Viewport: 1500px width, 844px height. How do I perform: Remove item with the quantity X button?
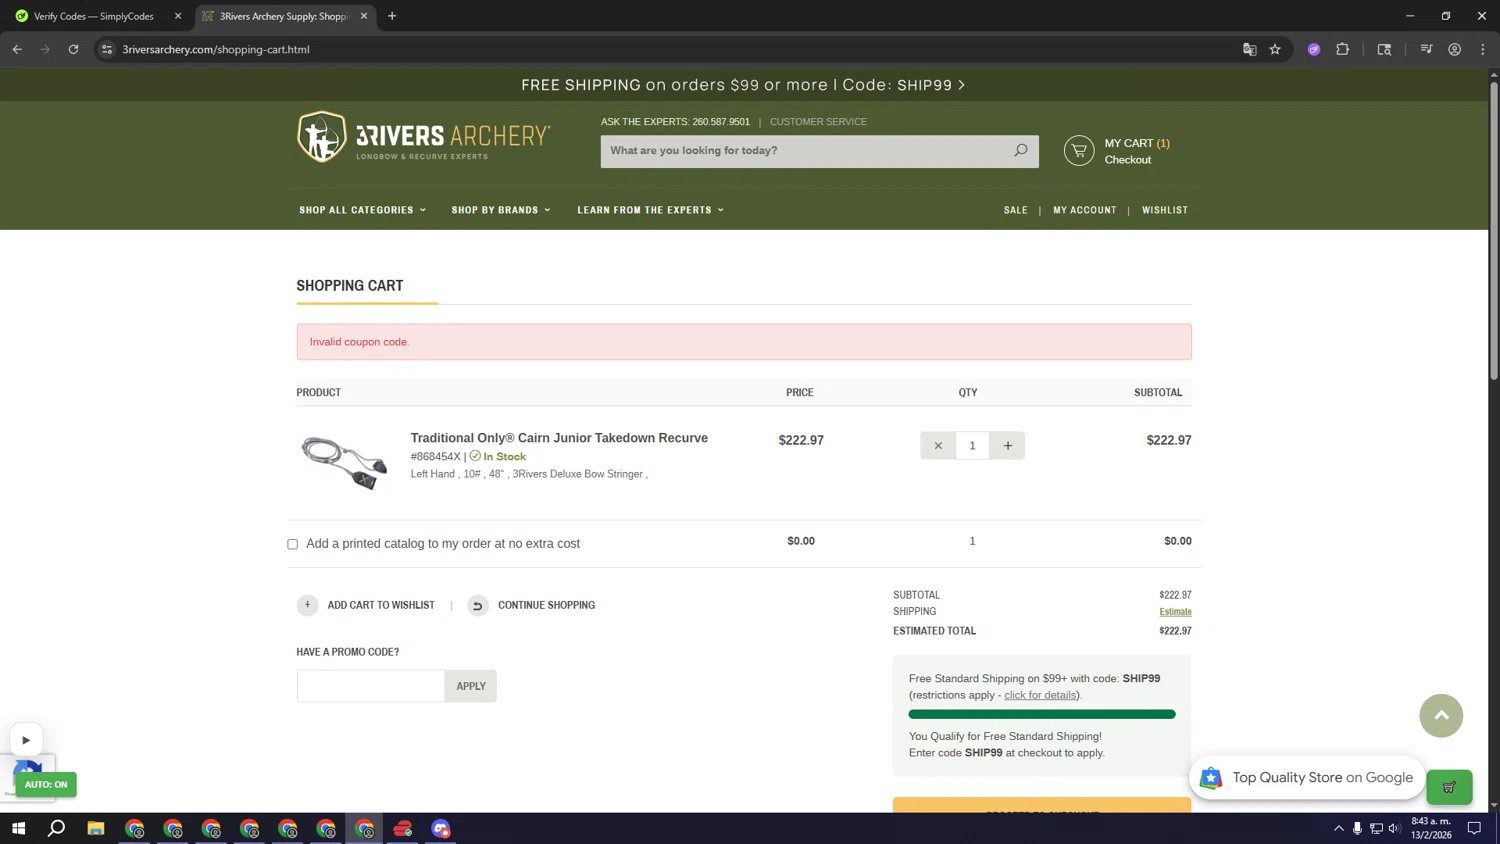tap(937, 445)
